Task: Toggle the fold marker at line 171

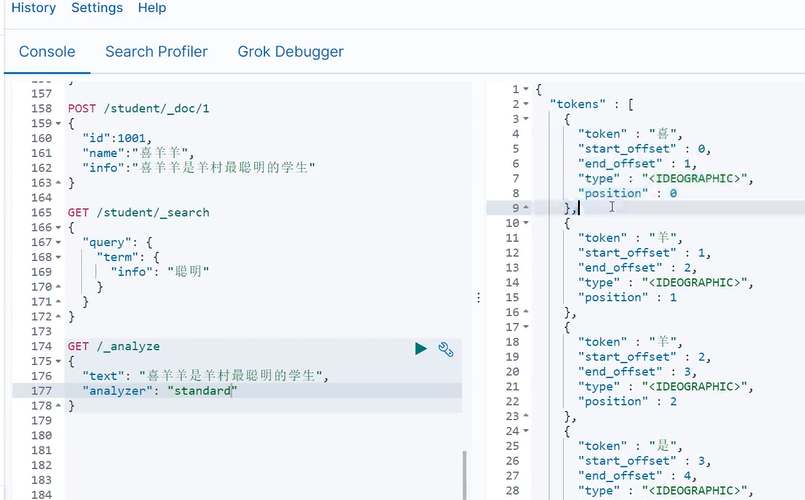Action: (58, 301)
